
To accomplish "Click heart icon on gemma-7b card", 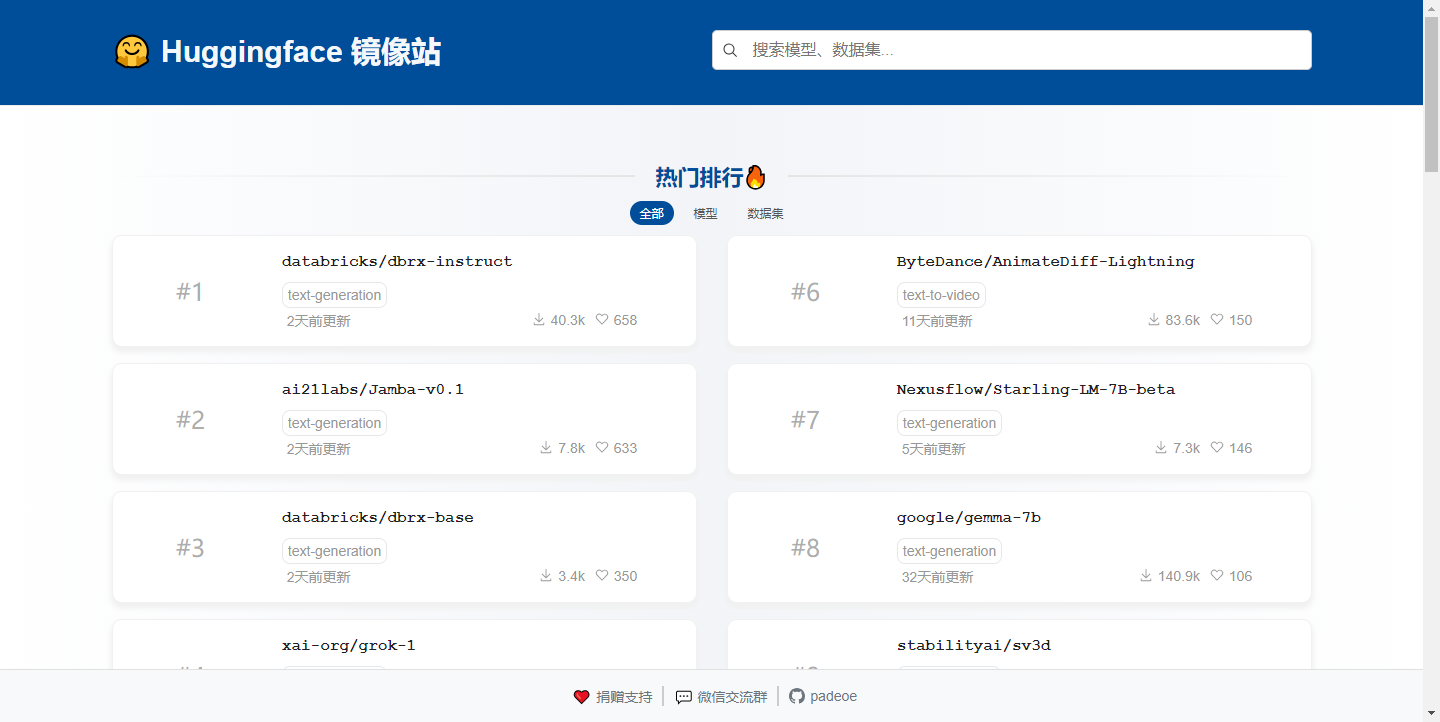I will [1217, 576].
